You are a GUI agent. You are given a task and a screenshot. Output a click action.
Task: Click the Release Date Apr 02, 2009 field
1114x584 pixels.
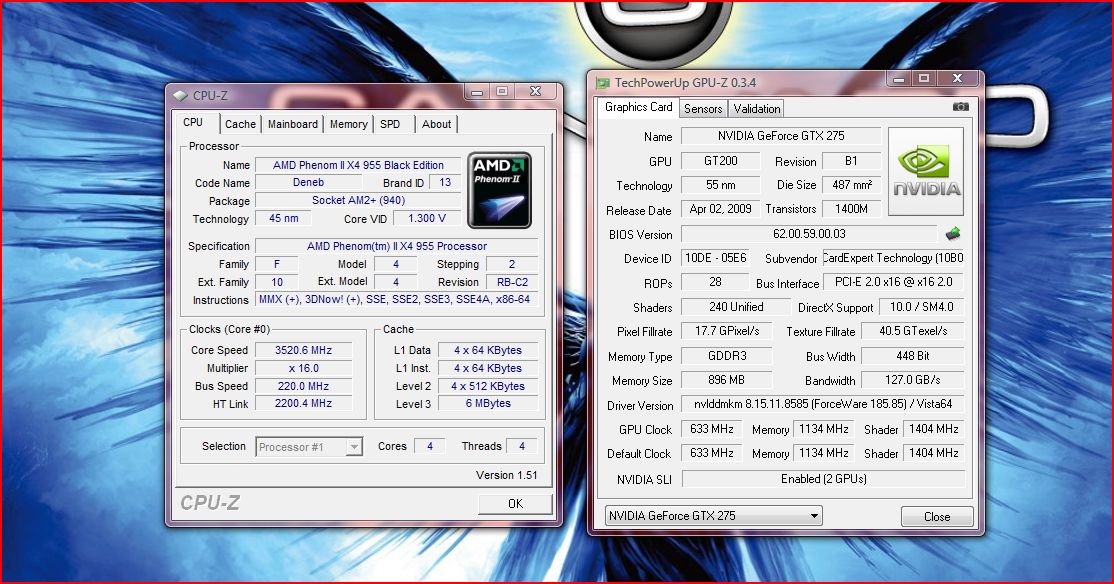720,209
